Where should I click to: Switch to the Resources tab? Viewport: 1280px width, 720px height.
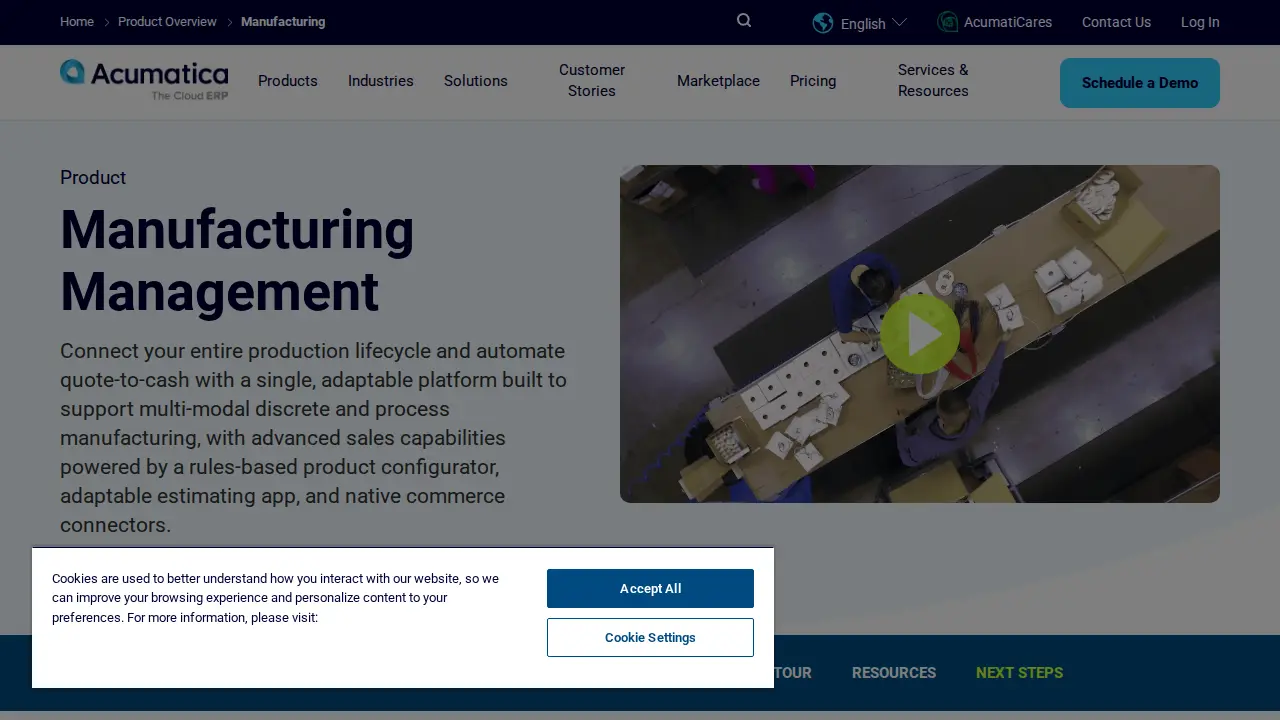894,673
